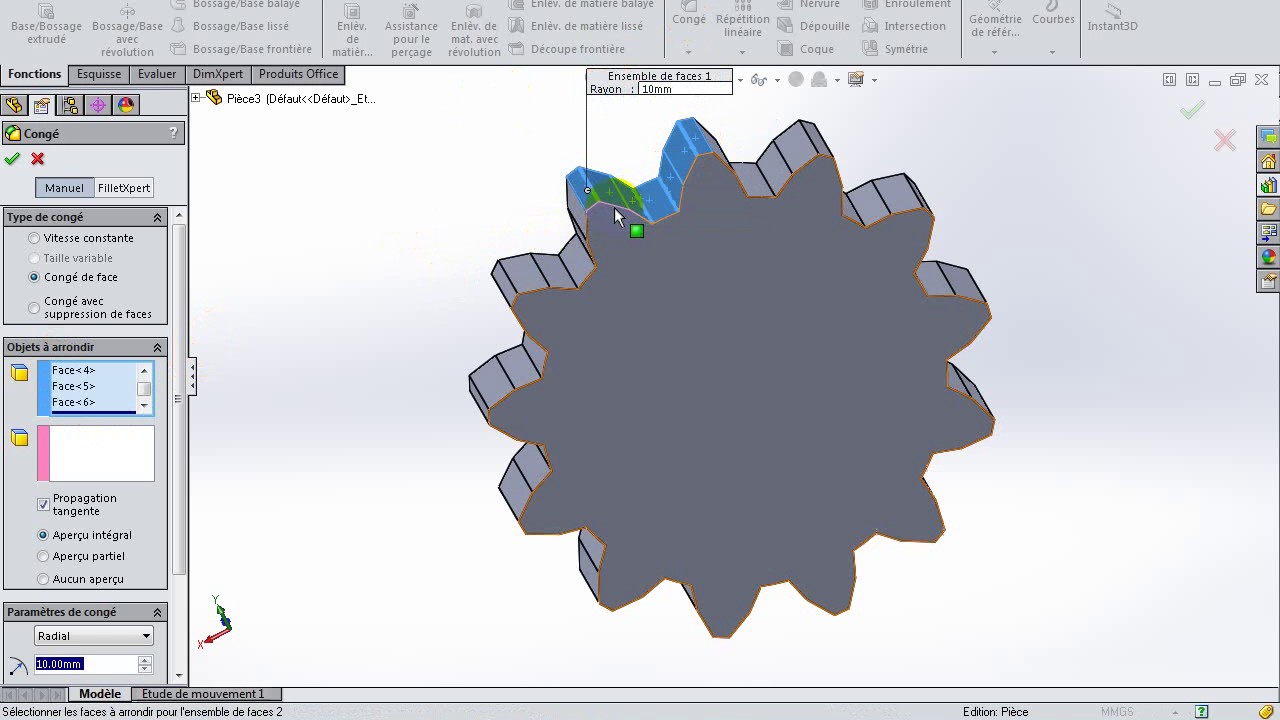The width and height of the screenshot is (1280, 720).
Task: Click the empty second face set box
Action: [102, 453]
